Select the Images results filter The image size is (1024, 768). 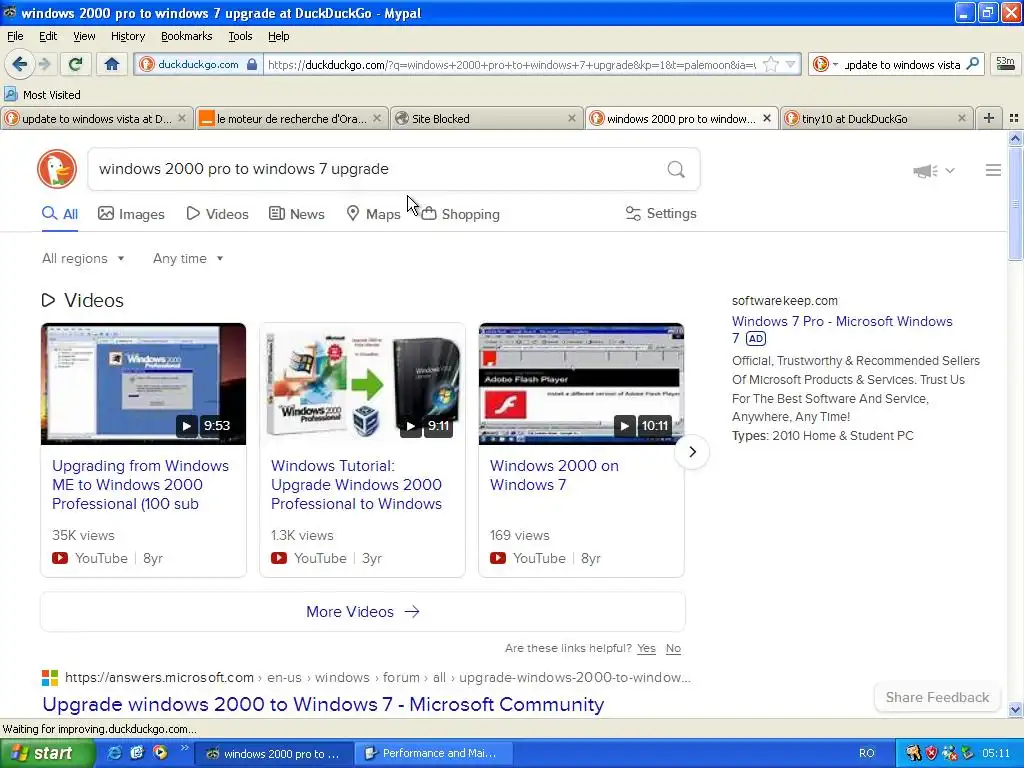coord(131,214)
